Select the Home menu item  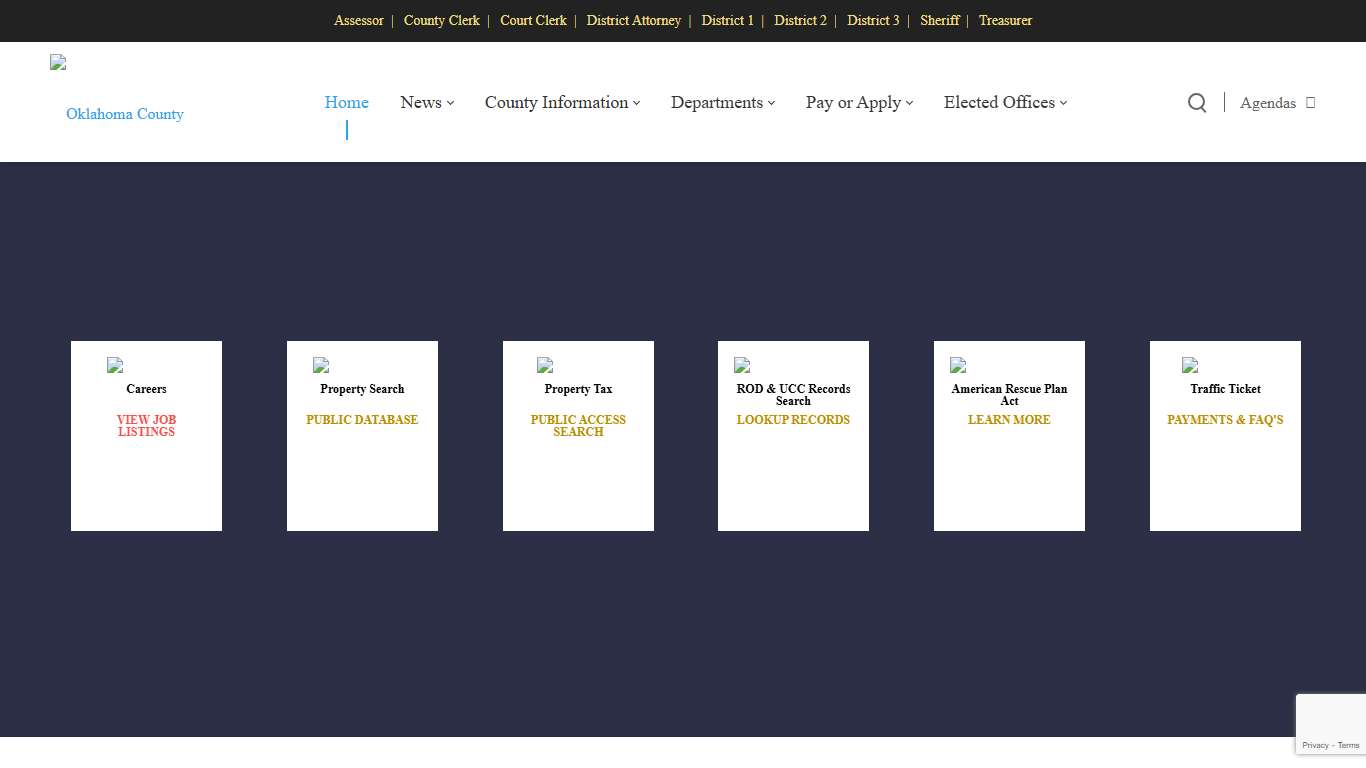click(x=346, y=103)
